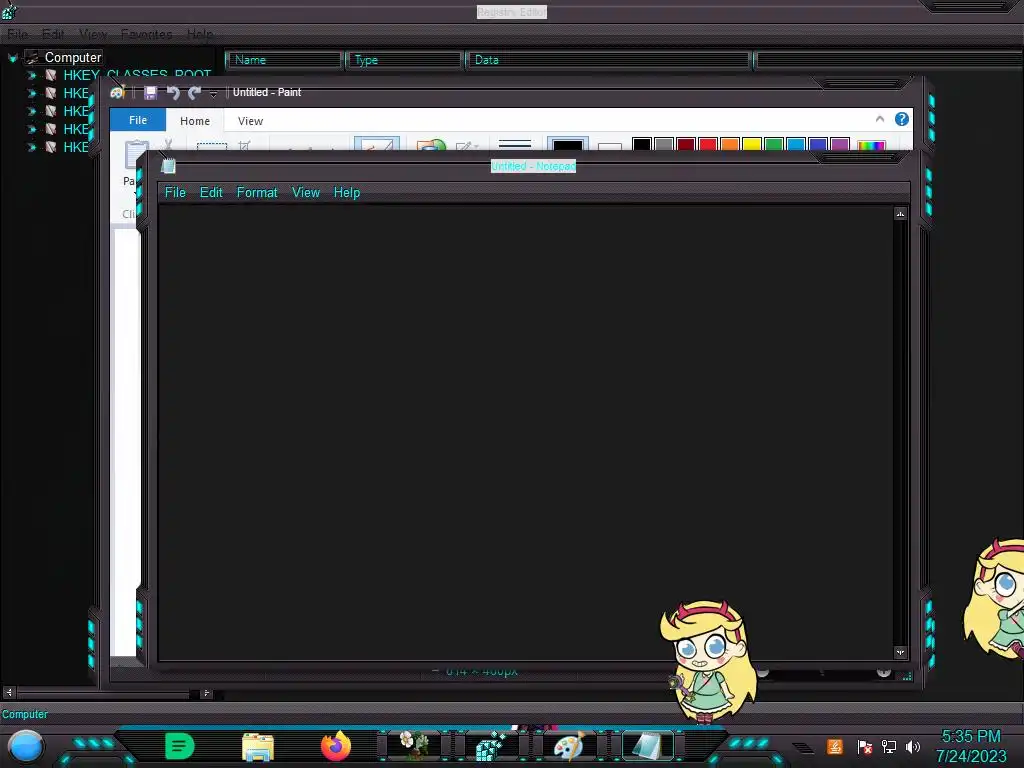Screen dimensions: 1024x768
Task: Click the Notepad icon in its title bar
Action: 168,167
